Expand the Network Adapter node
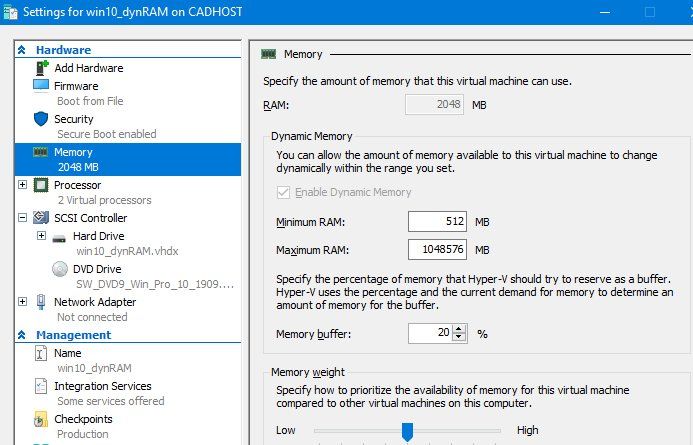 coord(23,301)
